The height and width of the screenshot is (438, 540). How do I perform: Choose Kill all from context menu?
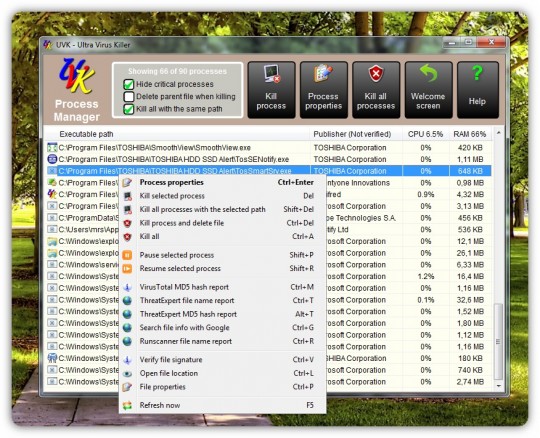[222, 237]
